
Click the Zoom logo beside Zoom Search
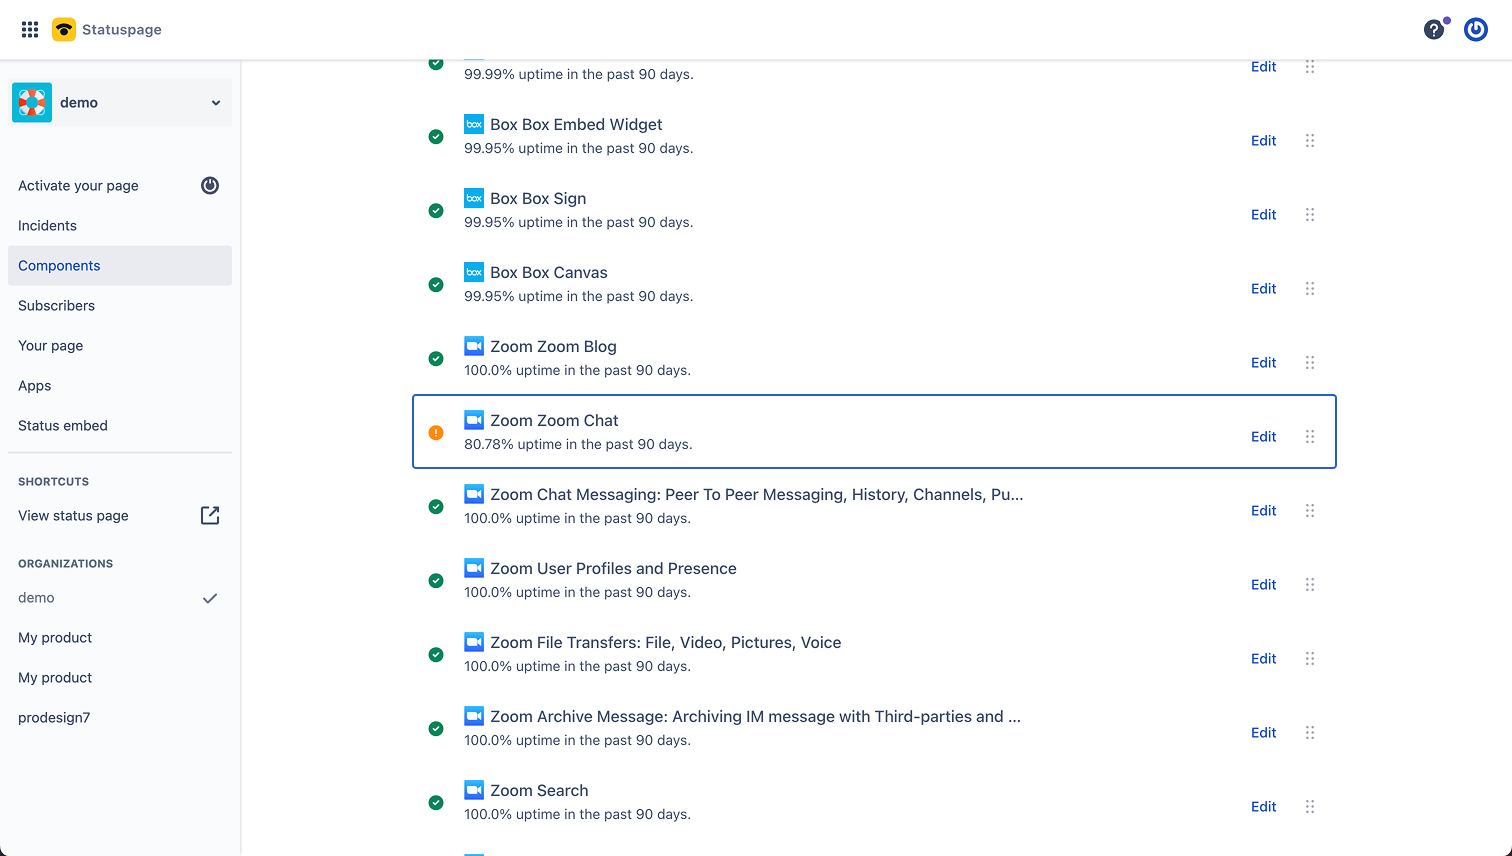pyautogui.click(x=474, y=790)
